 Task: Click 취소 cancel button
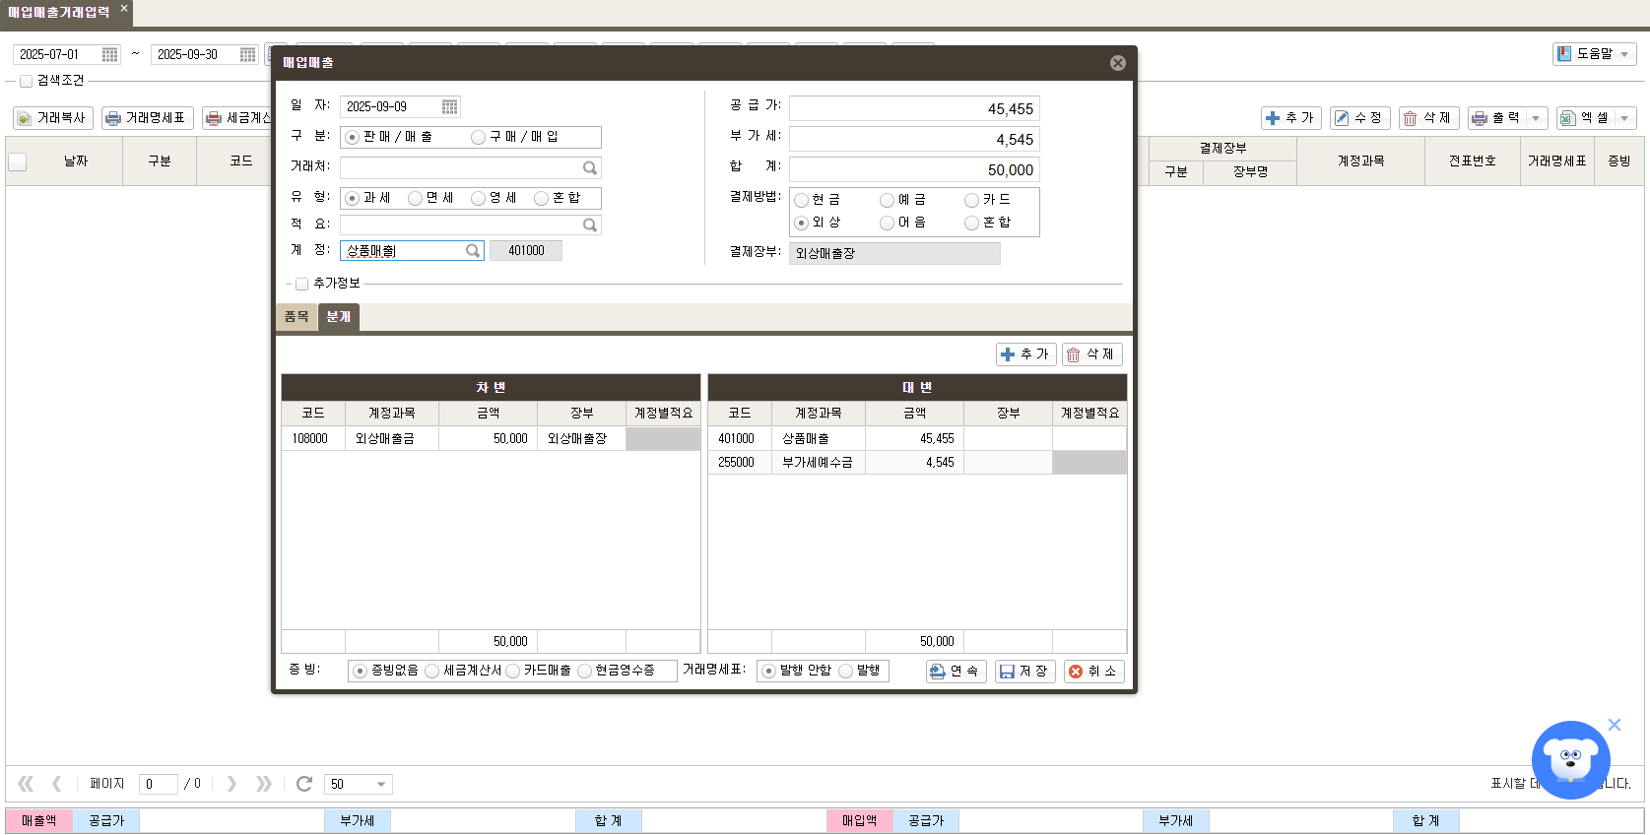coord(1094,672)
